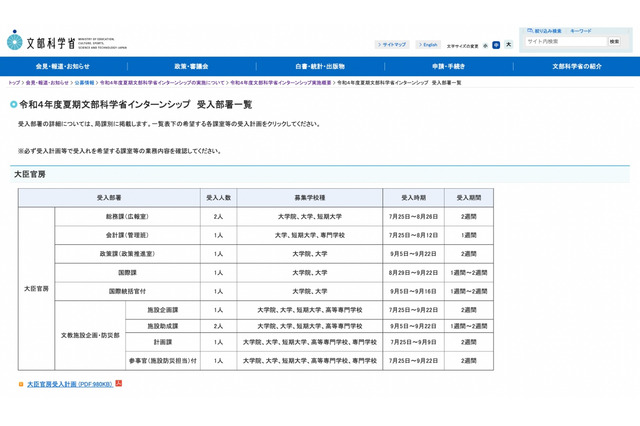Select small font size 小

(485, 45)
